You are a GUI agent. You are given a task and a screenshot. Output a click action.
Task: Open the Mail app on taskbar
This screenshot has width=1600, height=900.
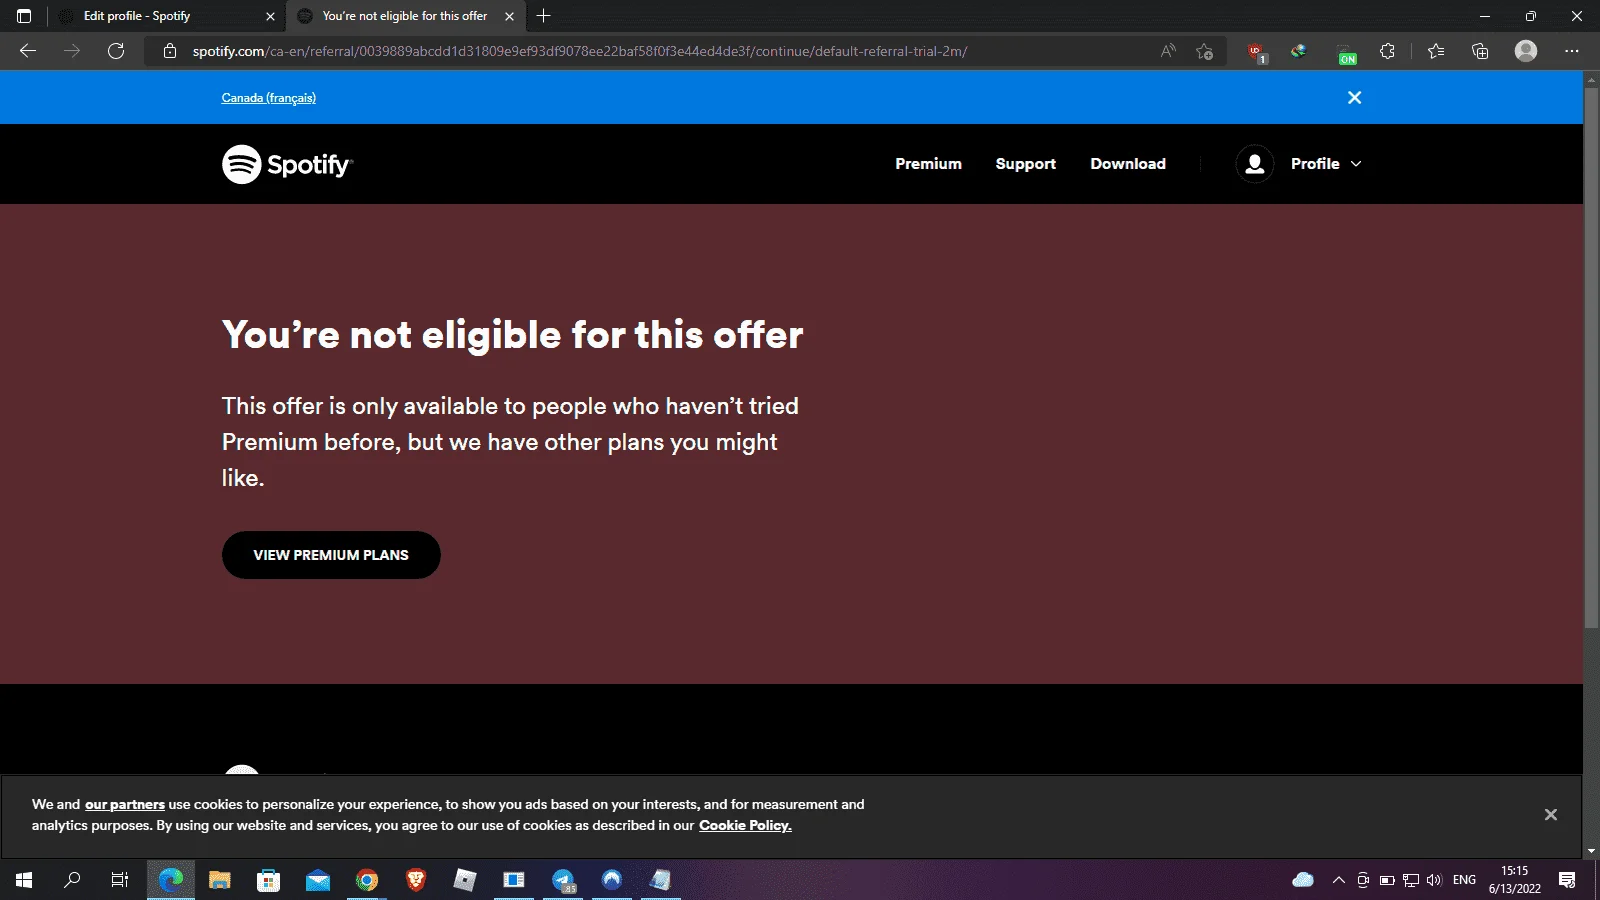pos(318,880)
